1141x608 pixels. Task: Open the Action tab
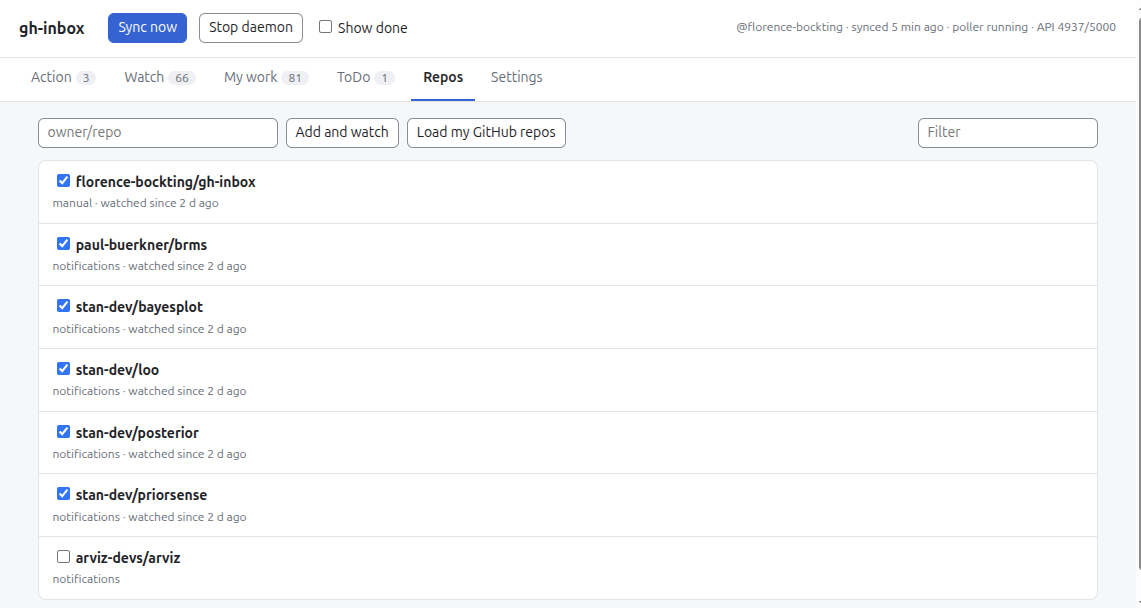[x=63, y=77]
